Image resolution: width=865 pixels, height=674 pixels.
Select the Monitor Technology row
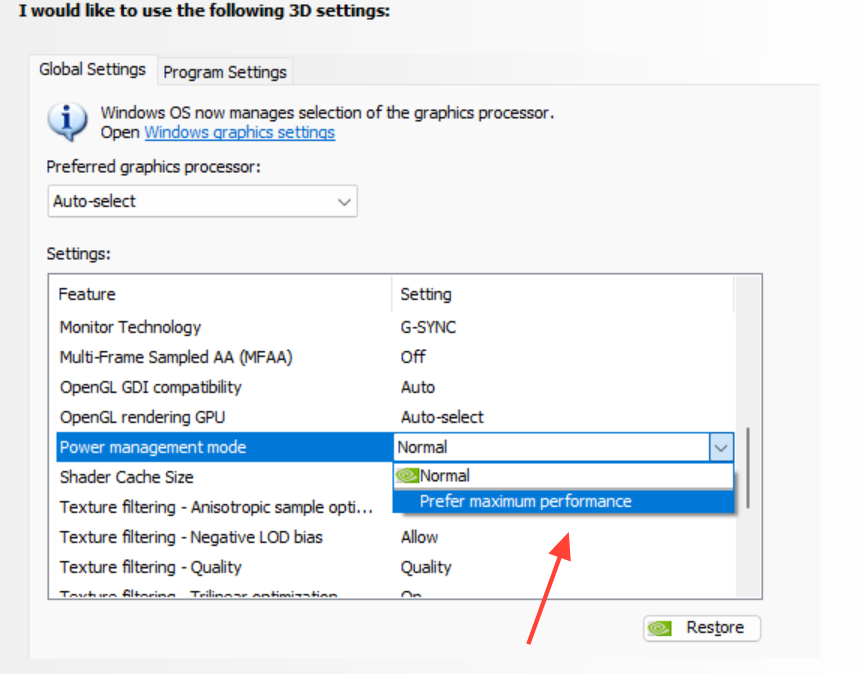tap(395, 327)
